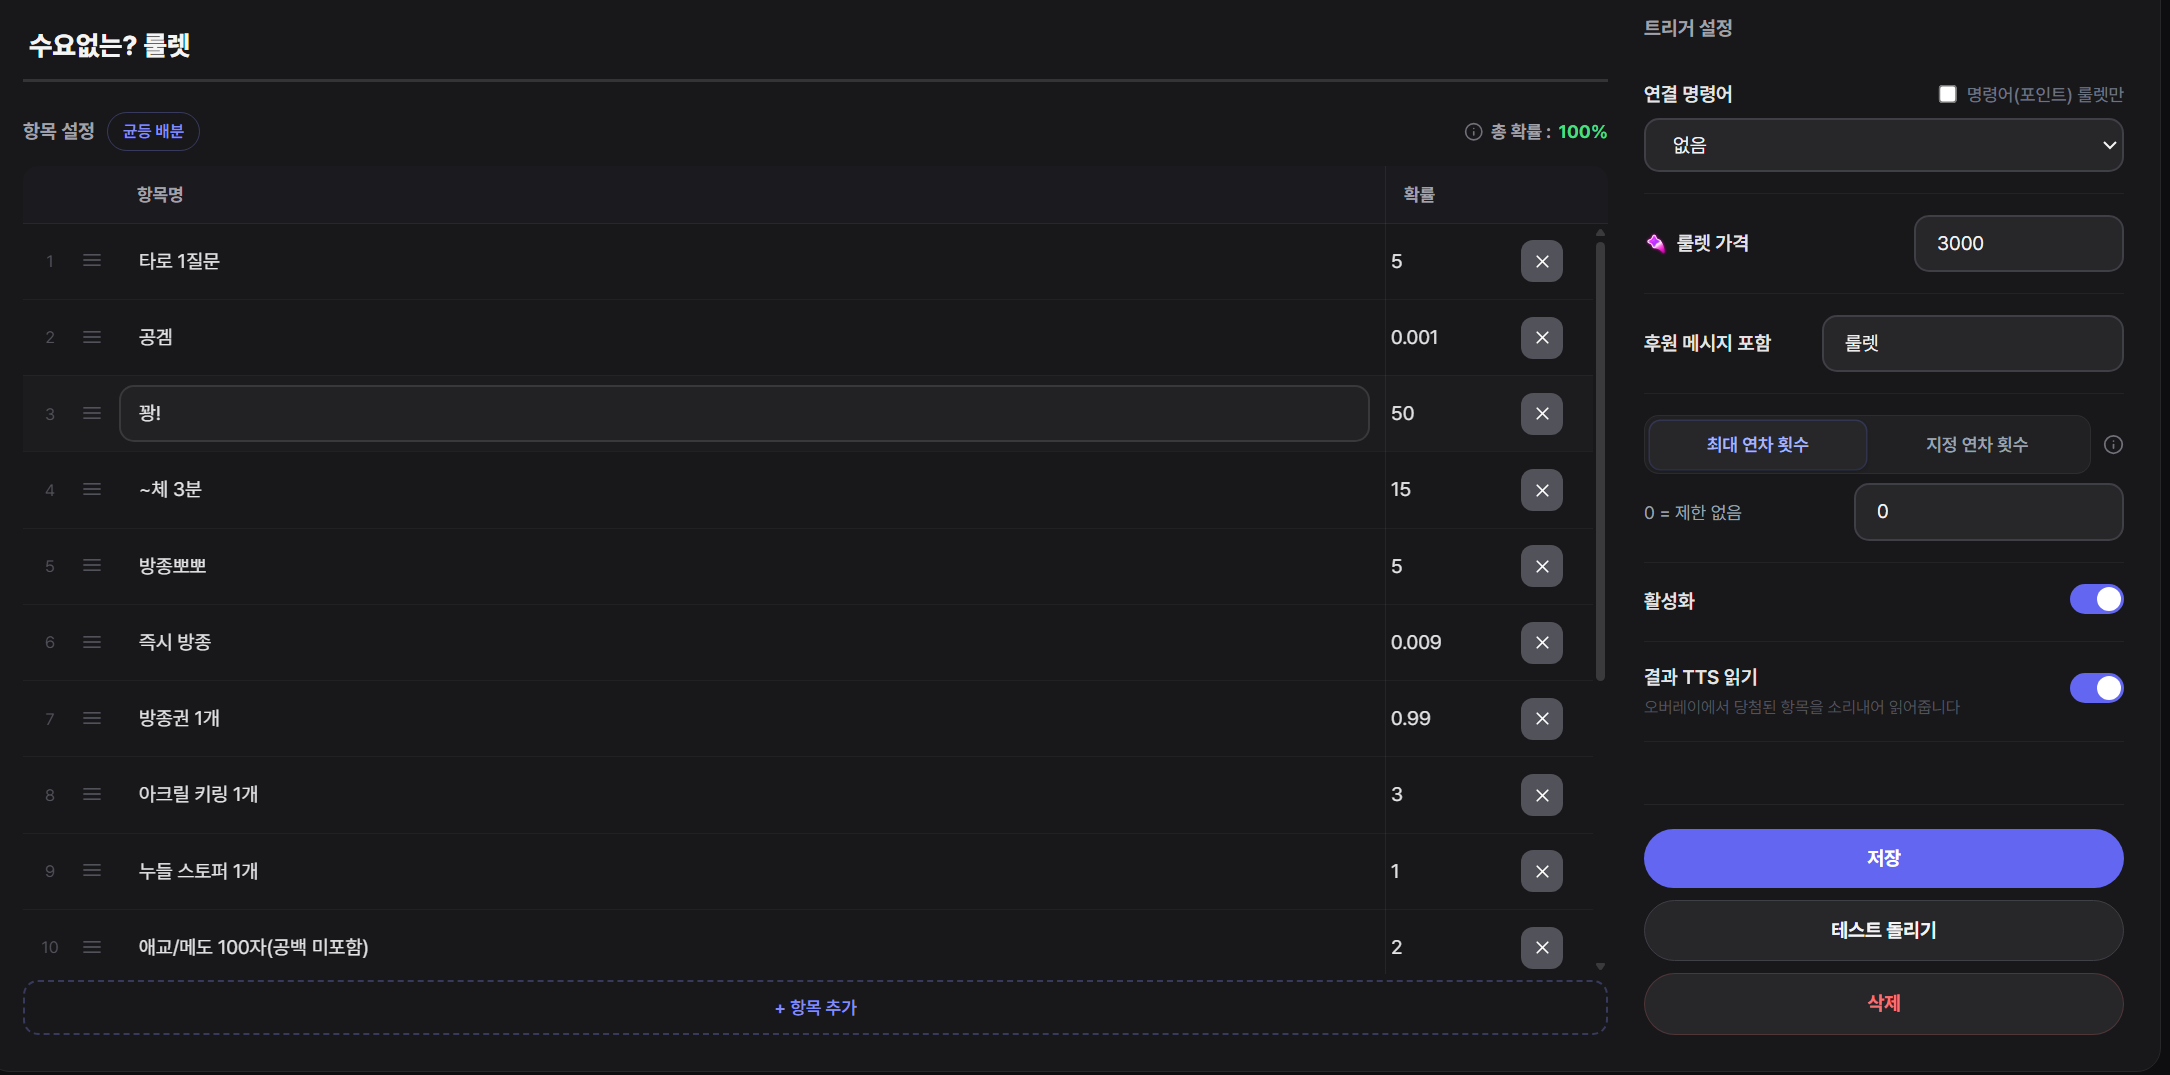Click the 확률 column header
The image size is (2170, 1075).
[1419, 195]
